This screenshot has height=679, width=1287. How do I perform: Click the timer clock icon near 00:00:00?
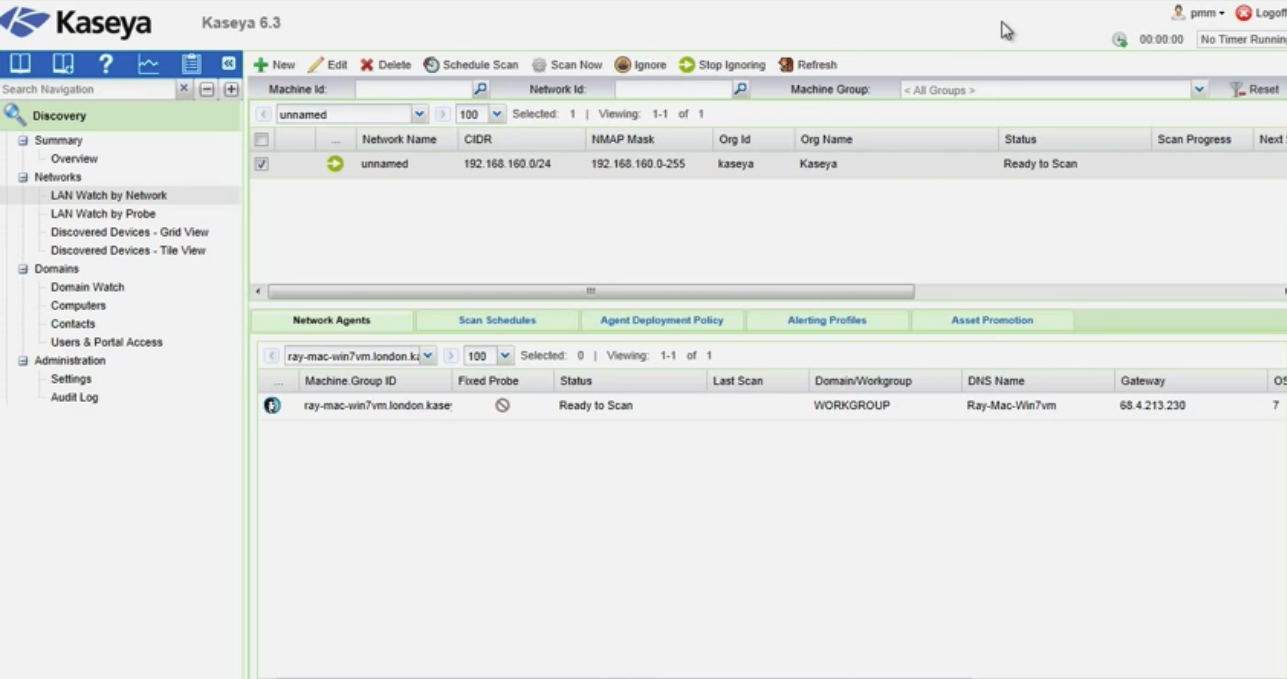[x=1120, y=40]
